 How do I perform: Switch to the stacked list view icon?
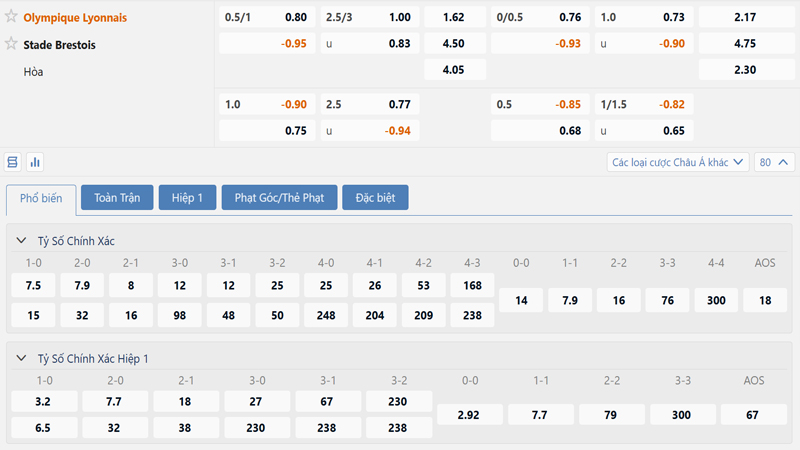pos(13,162)
